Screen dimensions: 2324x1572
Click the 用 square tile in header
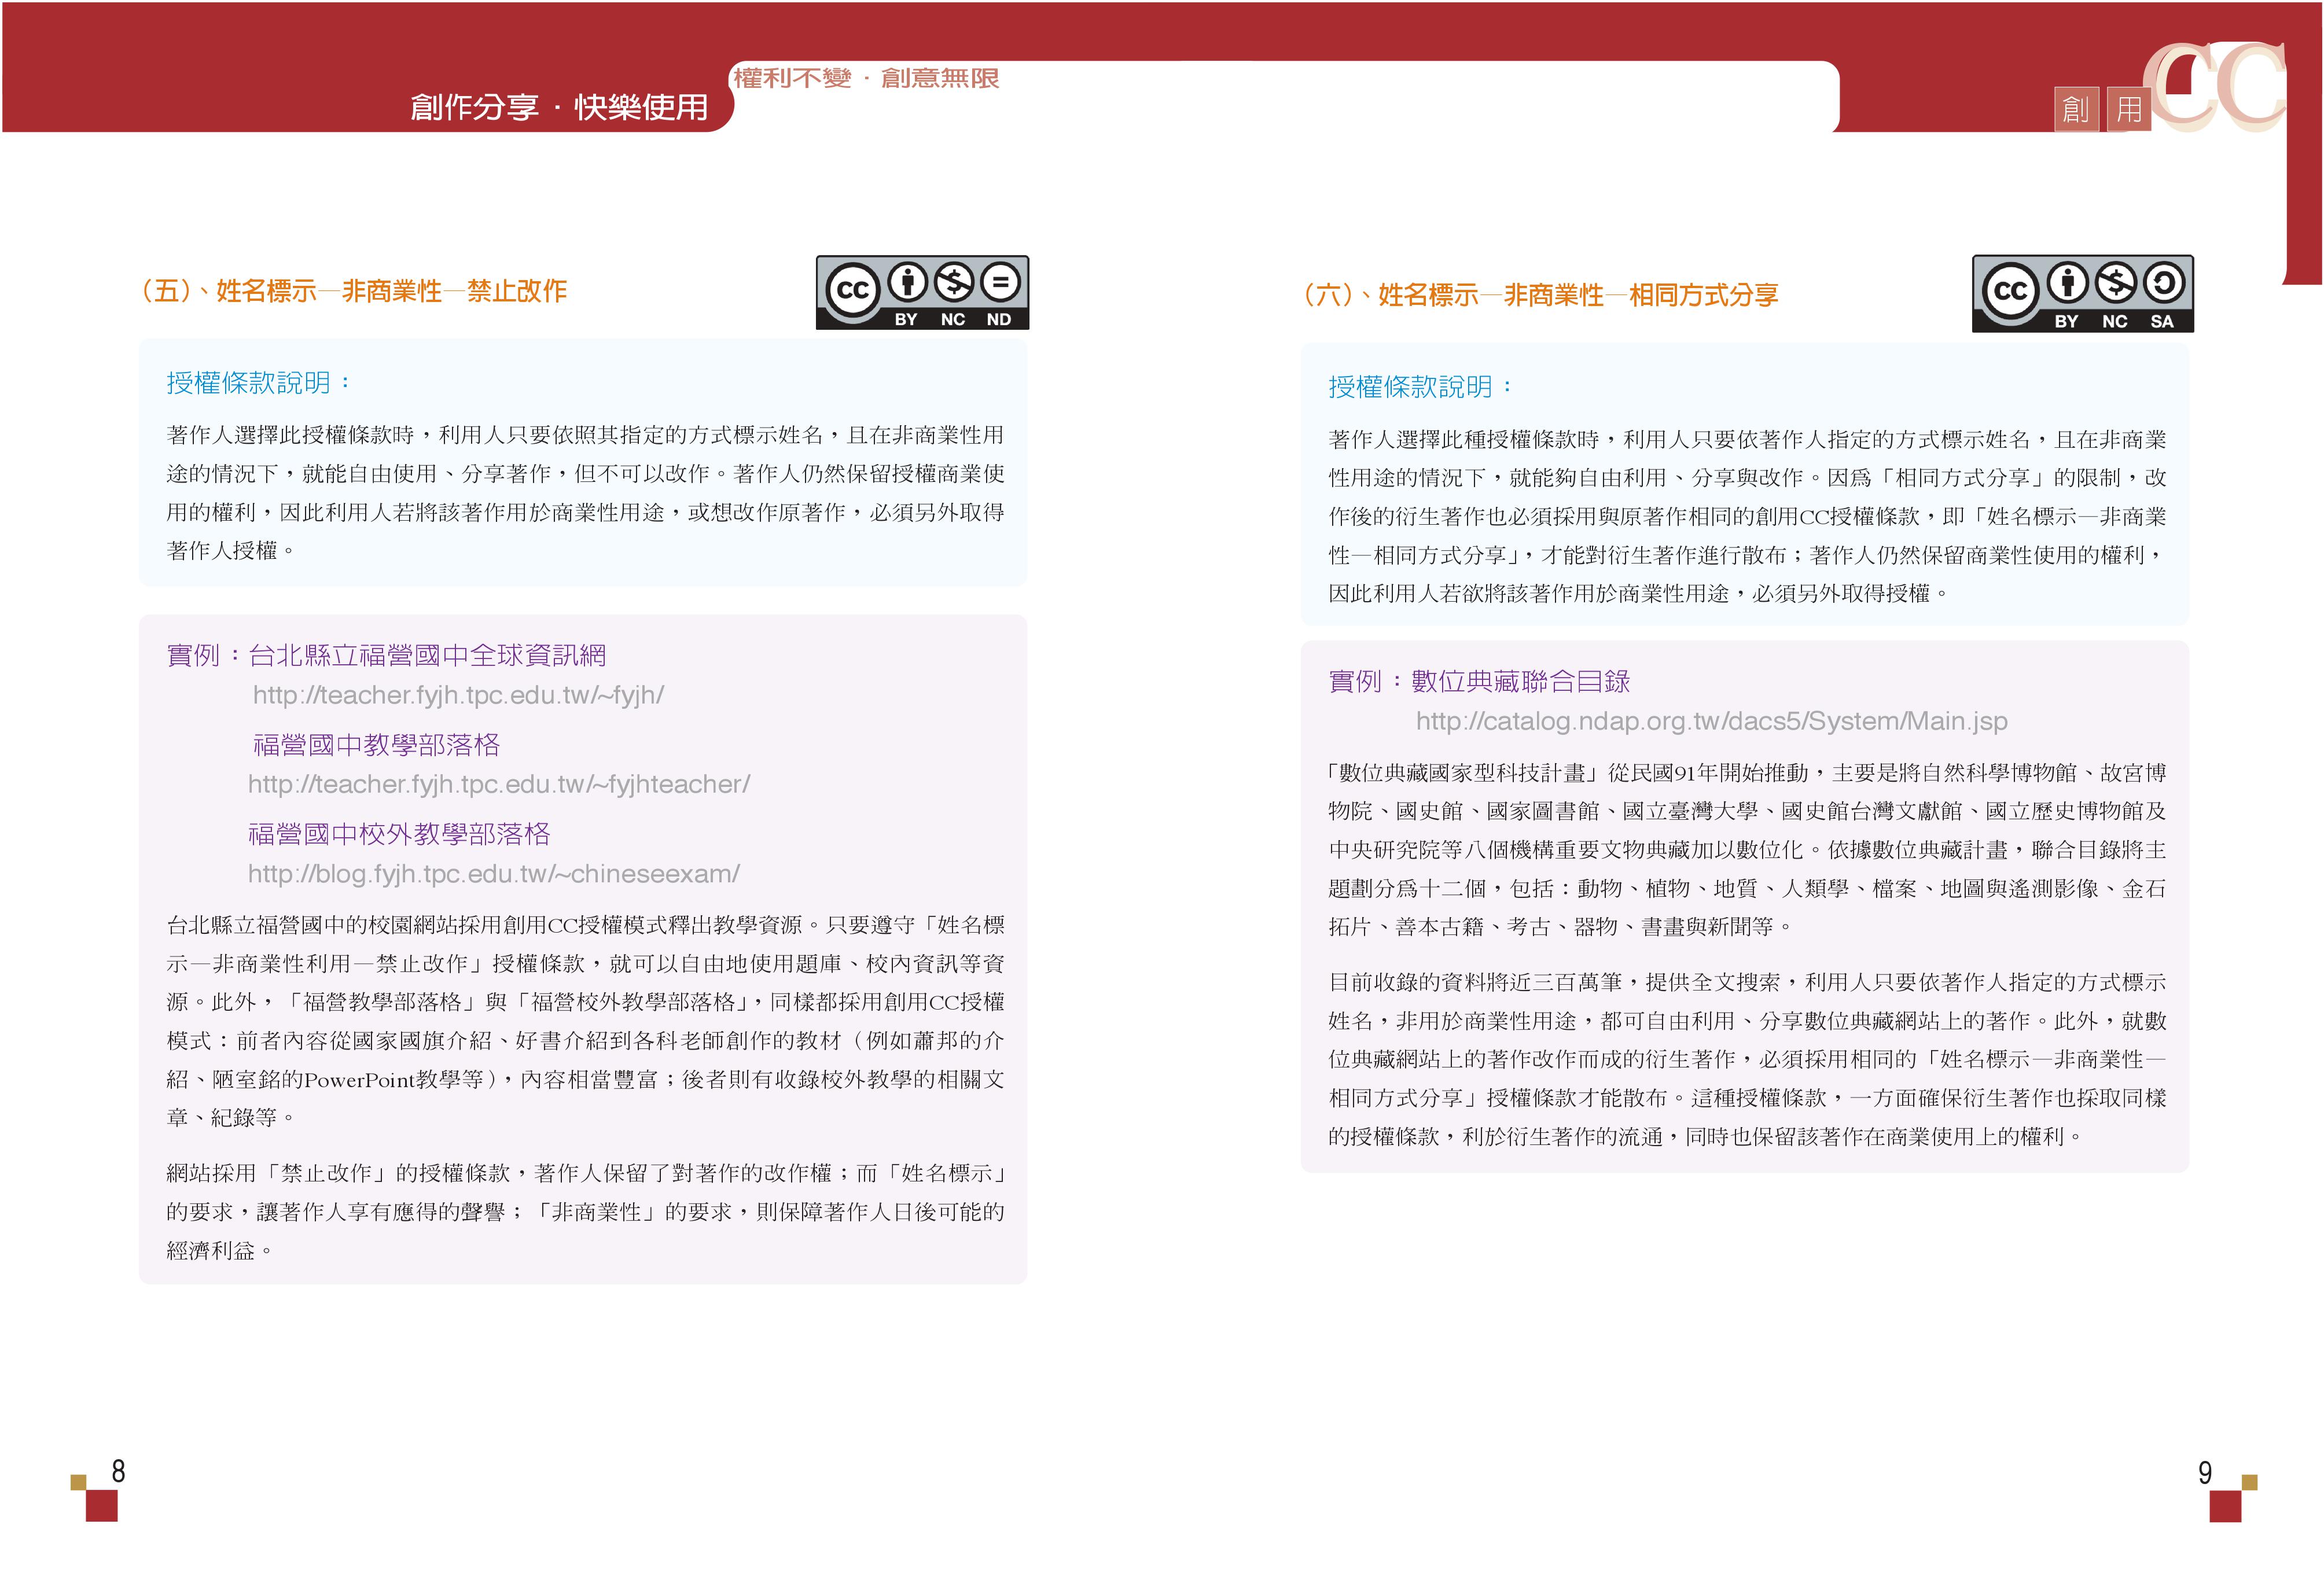pyautogui.click(x=2128, y=109)
